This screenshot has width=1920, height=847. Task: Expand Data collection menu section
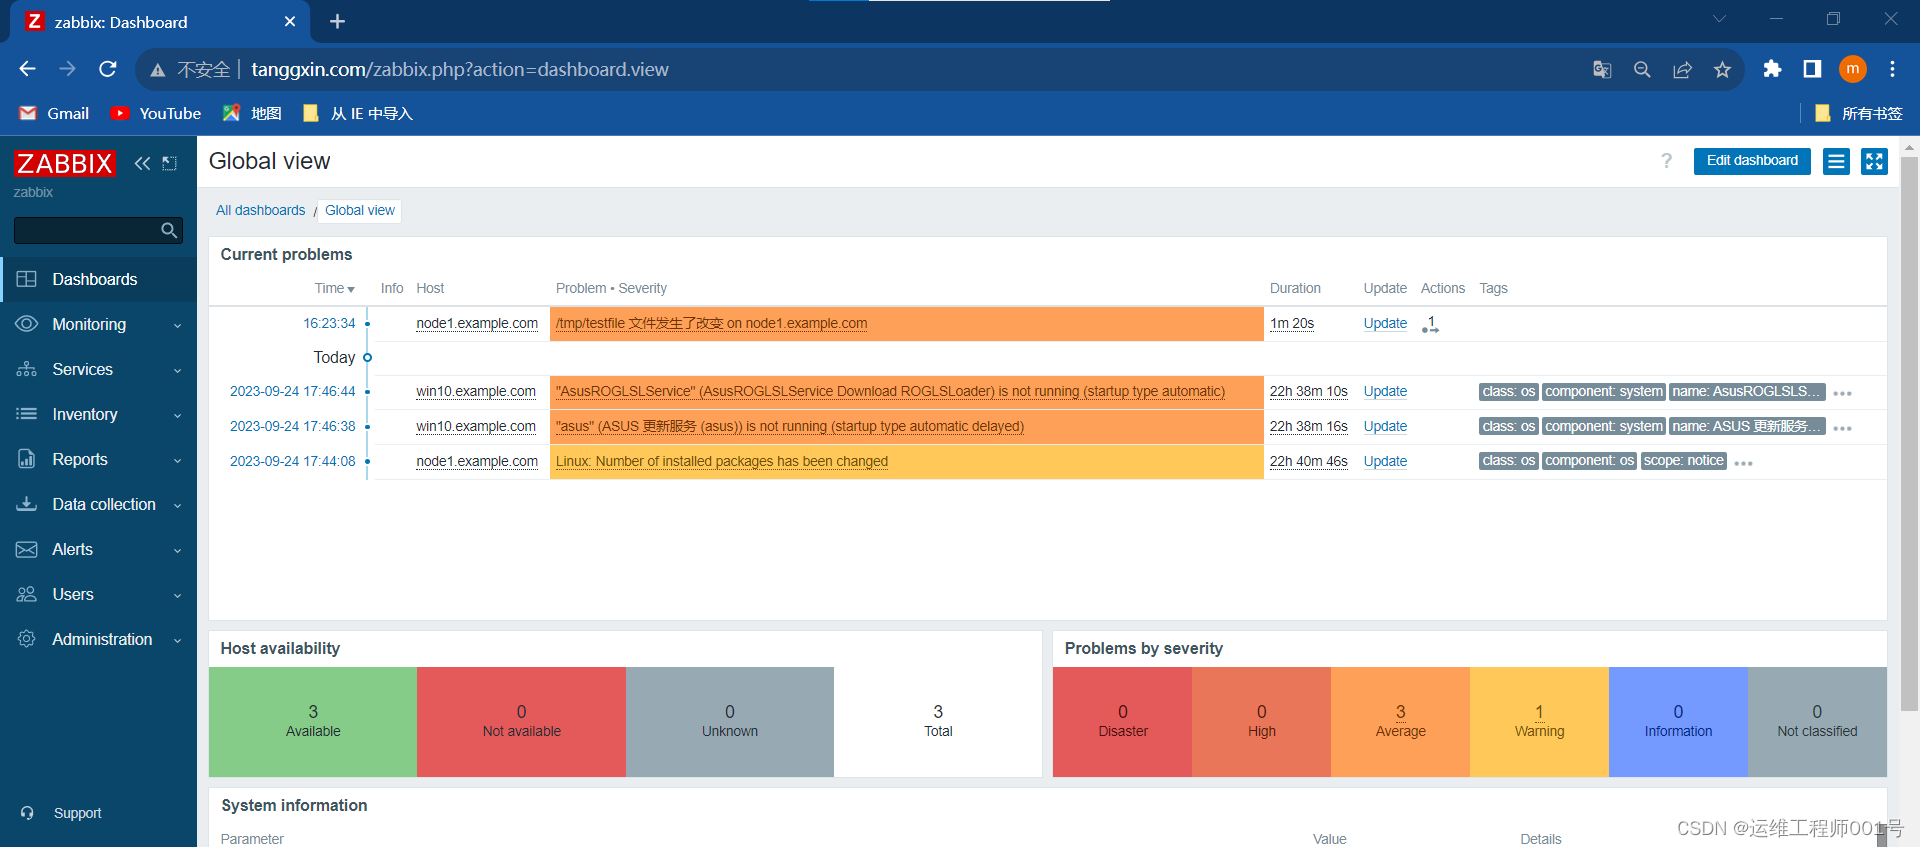pyautogui.click(x=99, y=504)
